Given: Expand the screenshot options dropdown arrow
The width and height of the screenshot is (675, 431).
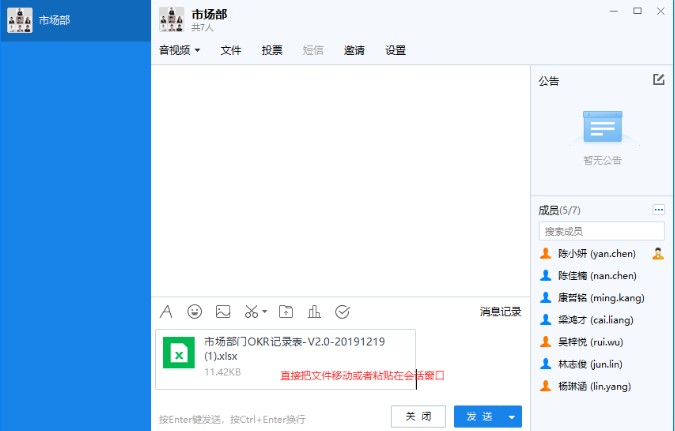Looking at the screenshot, I should click(265, 311).
